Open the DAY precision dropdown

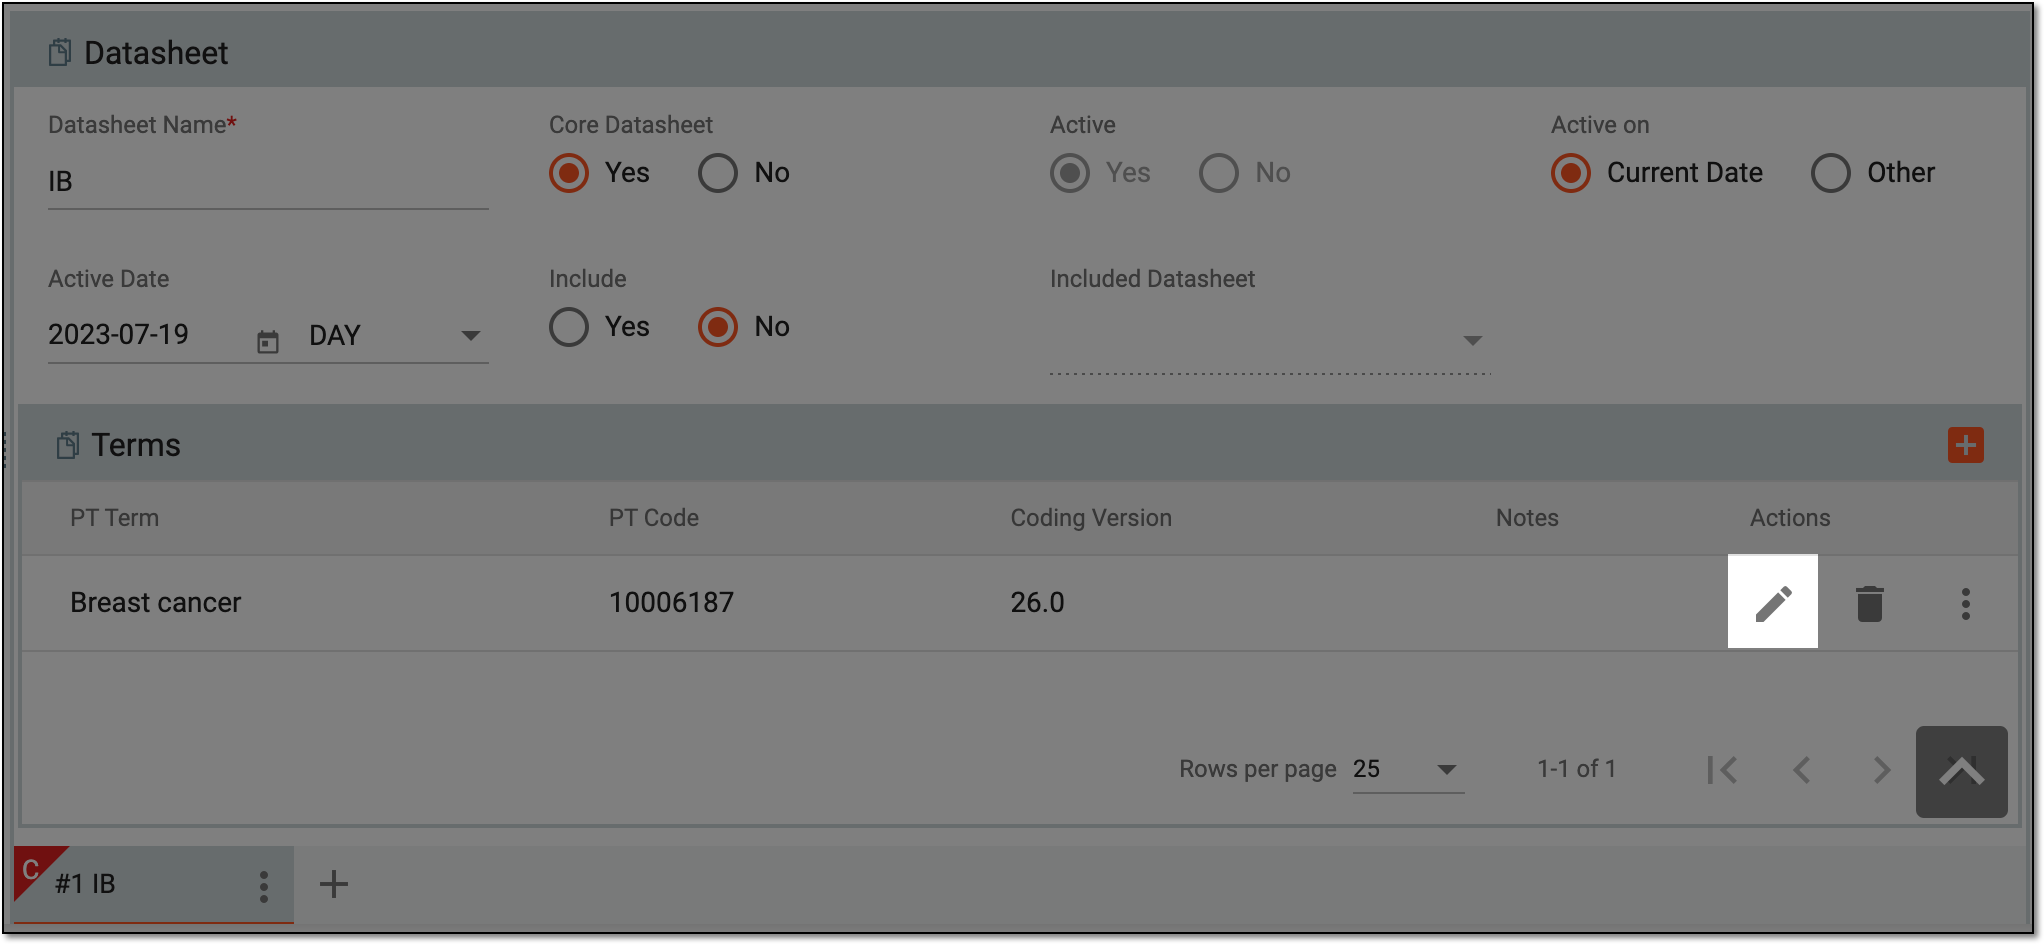click(x=397, y=336)
